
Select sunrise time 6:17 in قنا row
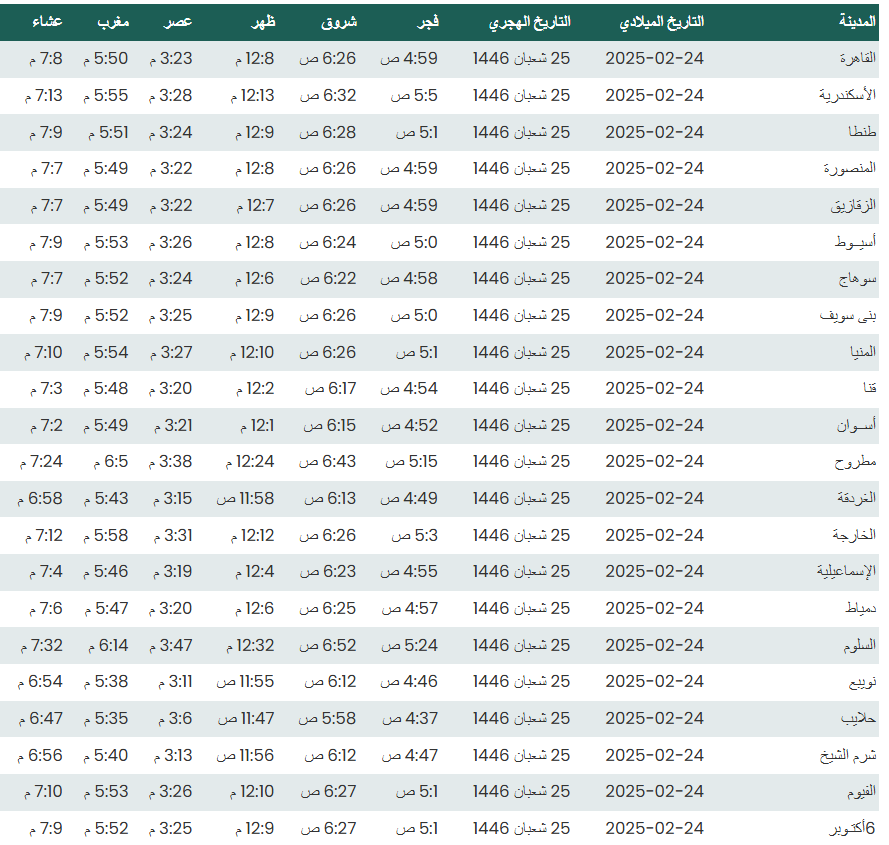[331, 388]
